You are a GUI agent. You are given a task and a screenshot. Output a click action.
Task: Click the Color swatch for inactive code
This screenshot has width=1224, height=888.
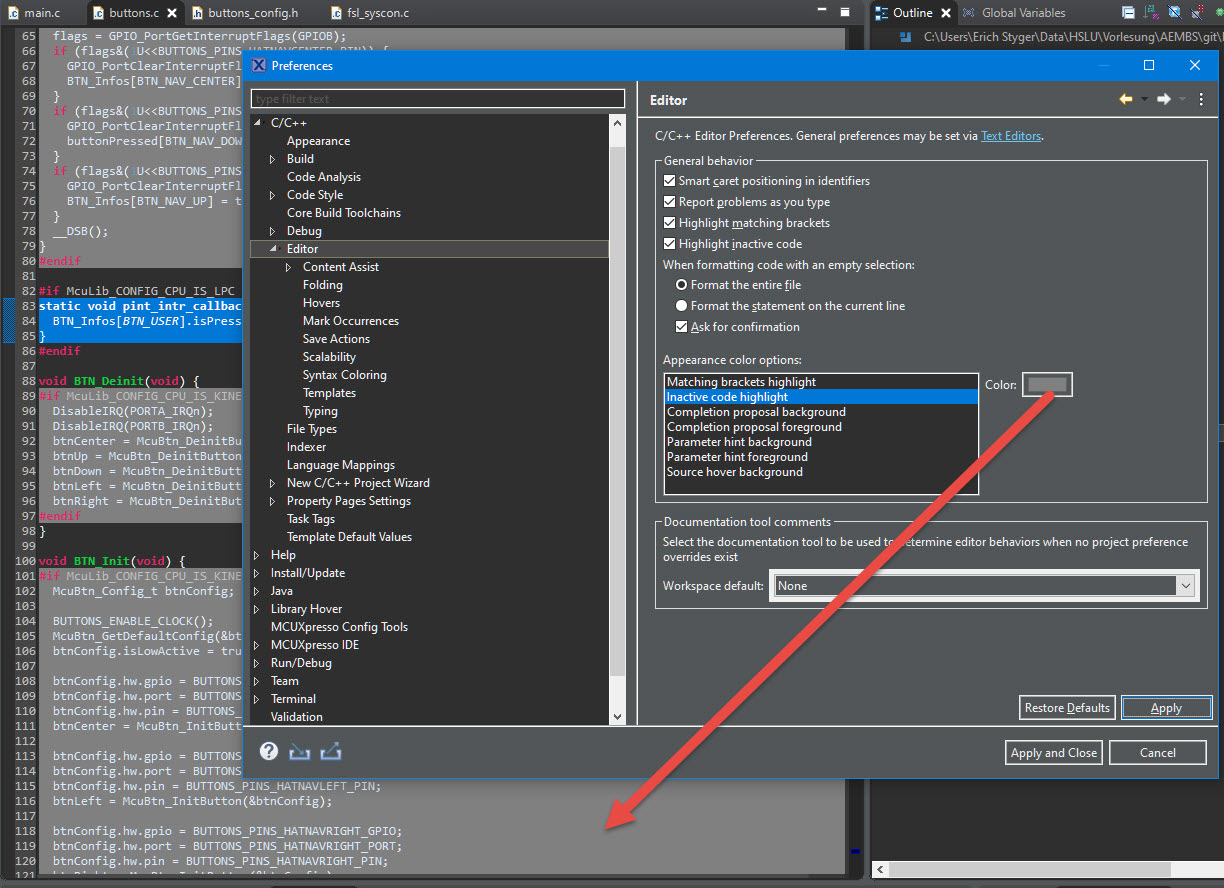pyautogui.click(x=1047, y=385)
